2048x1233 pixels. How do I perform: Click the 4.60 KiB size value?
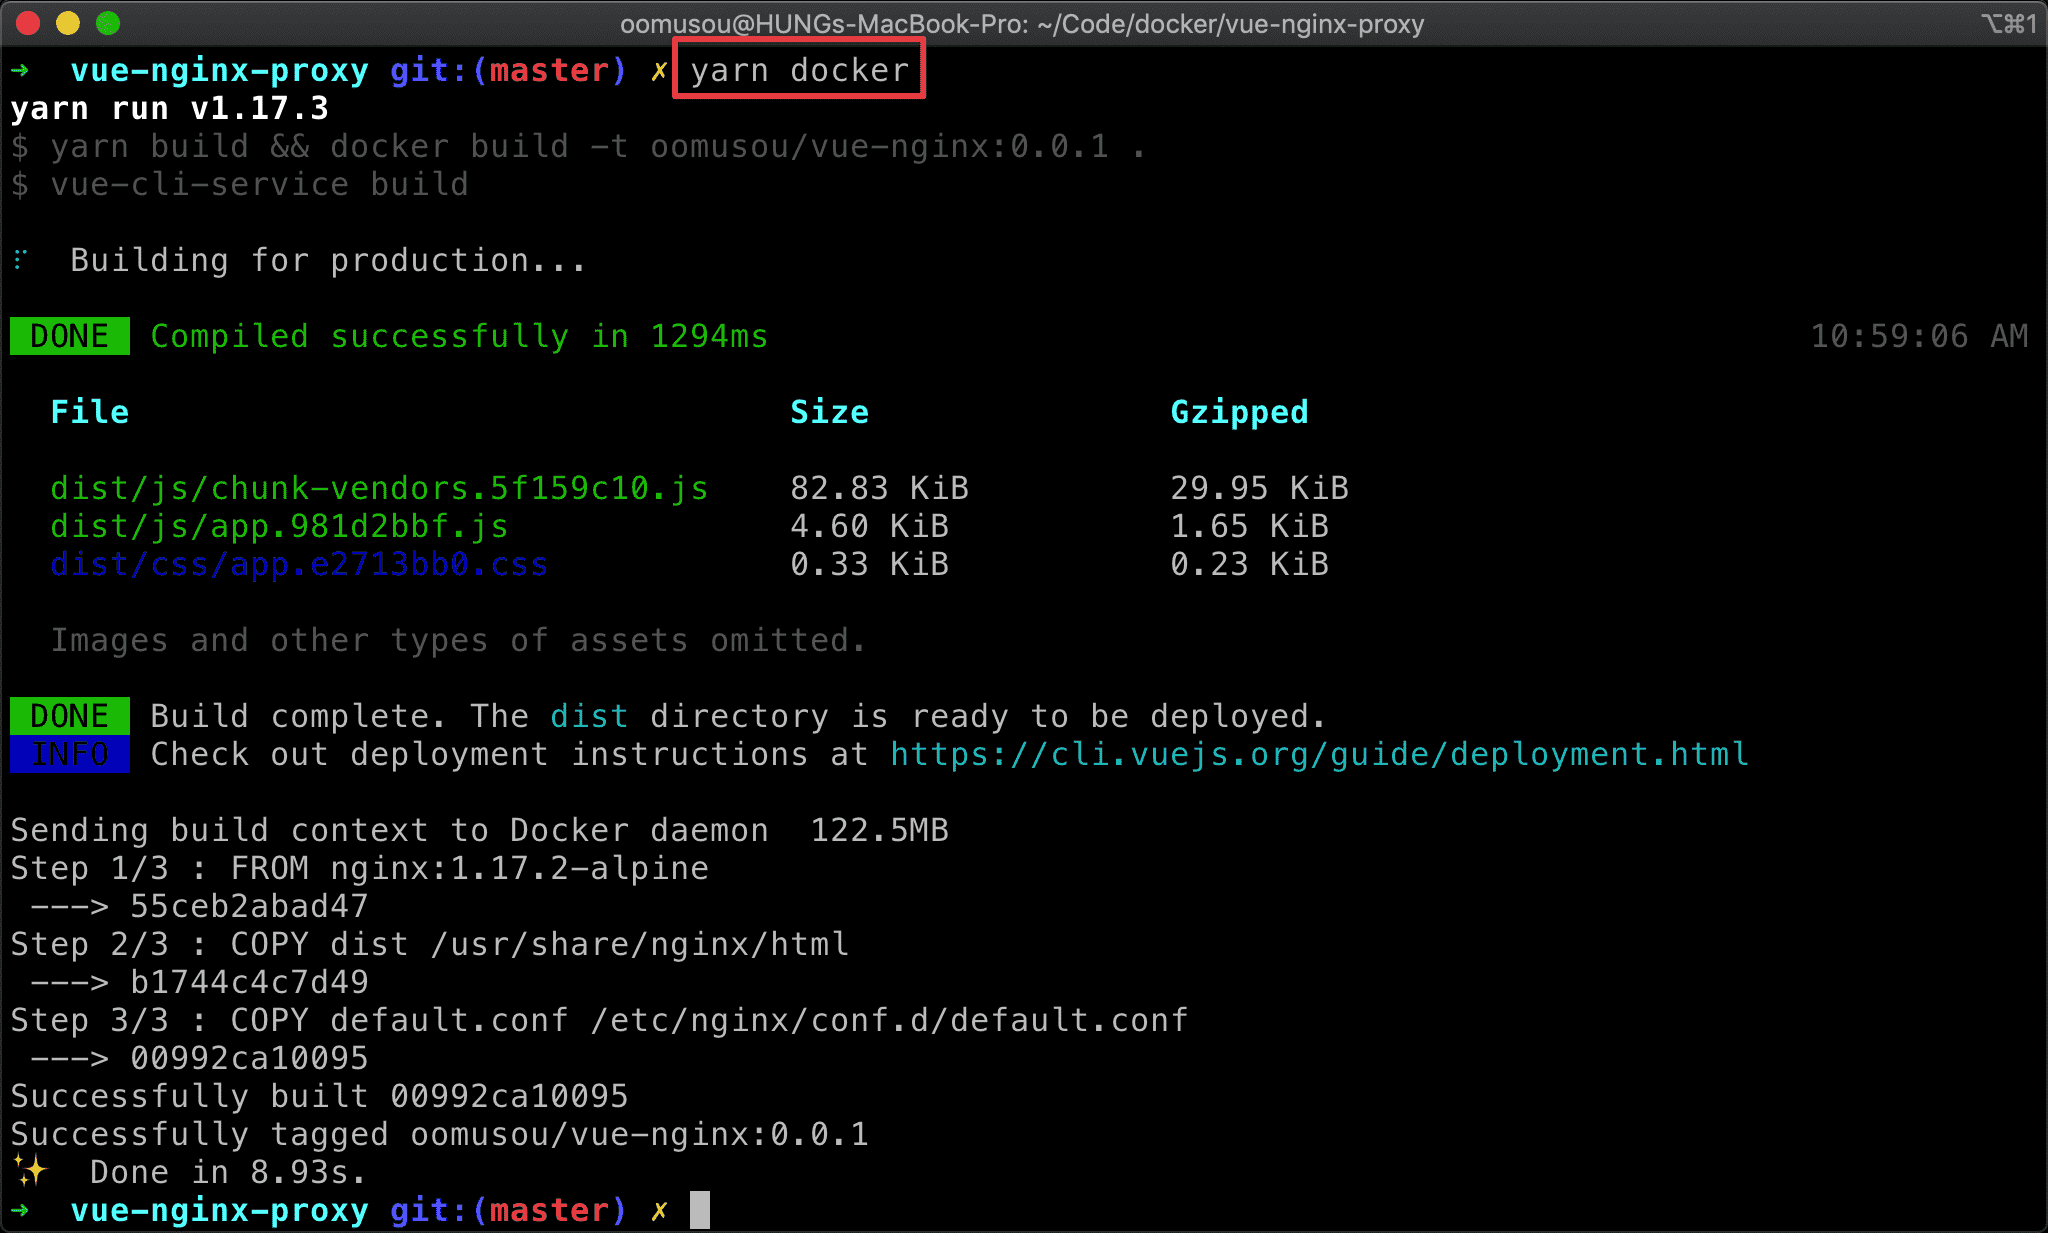869,526
